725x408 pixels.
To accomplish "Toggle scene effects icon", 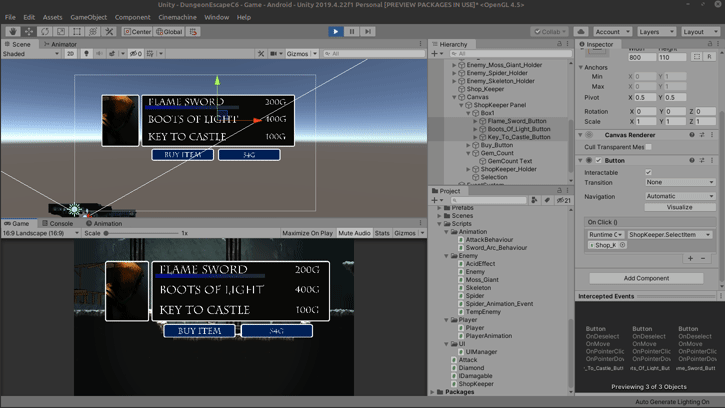I will [112, 54].
